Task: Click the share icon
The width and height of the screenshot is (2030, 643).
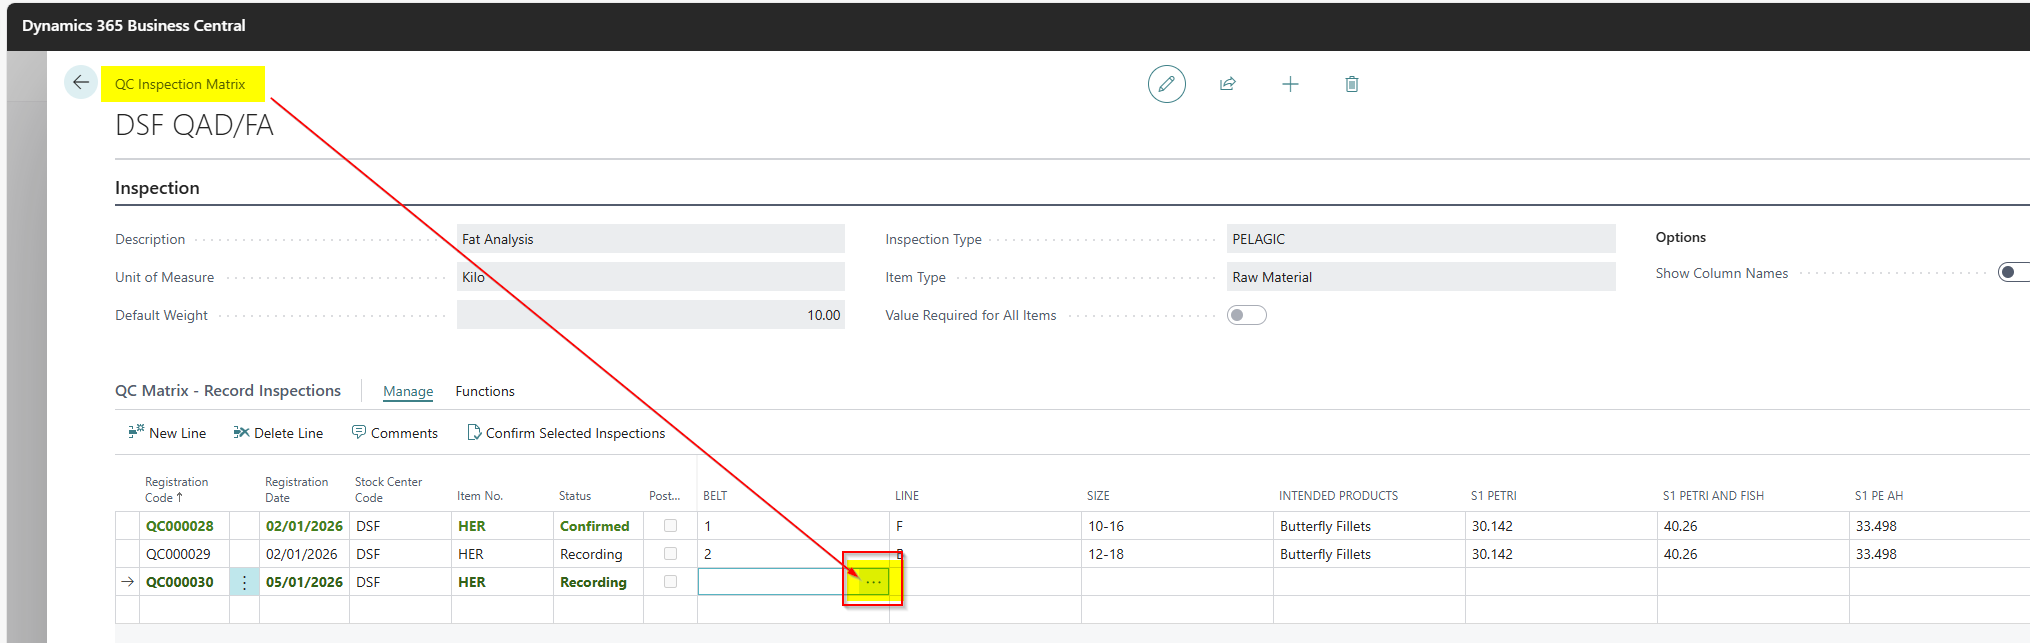Action: pos(1228,84)
